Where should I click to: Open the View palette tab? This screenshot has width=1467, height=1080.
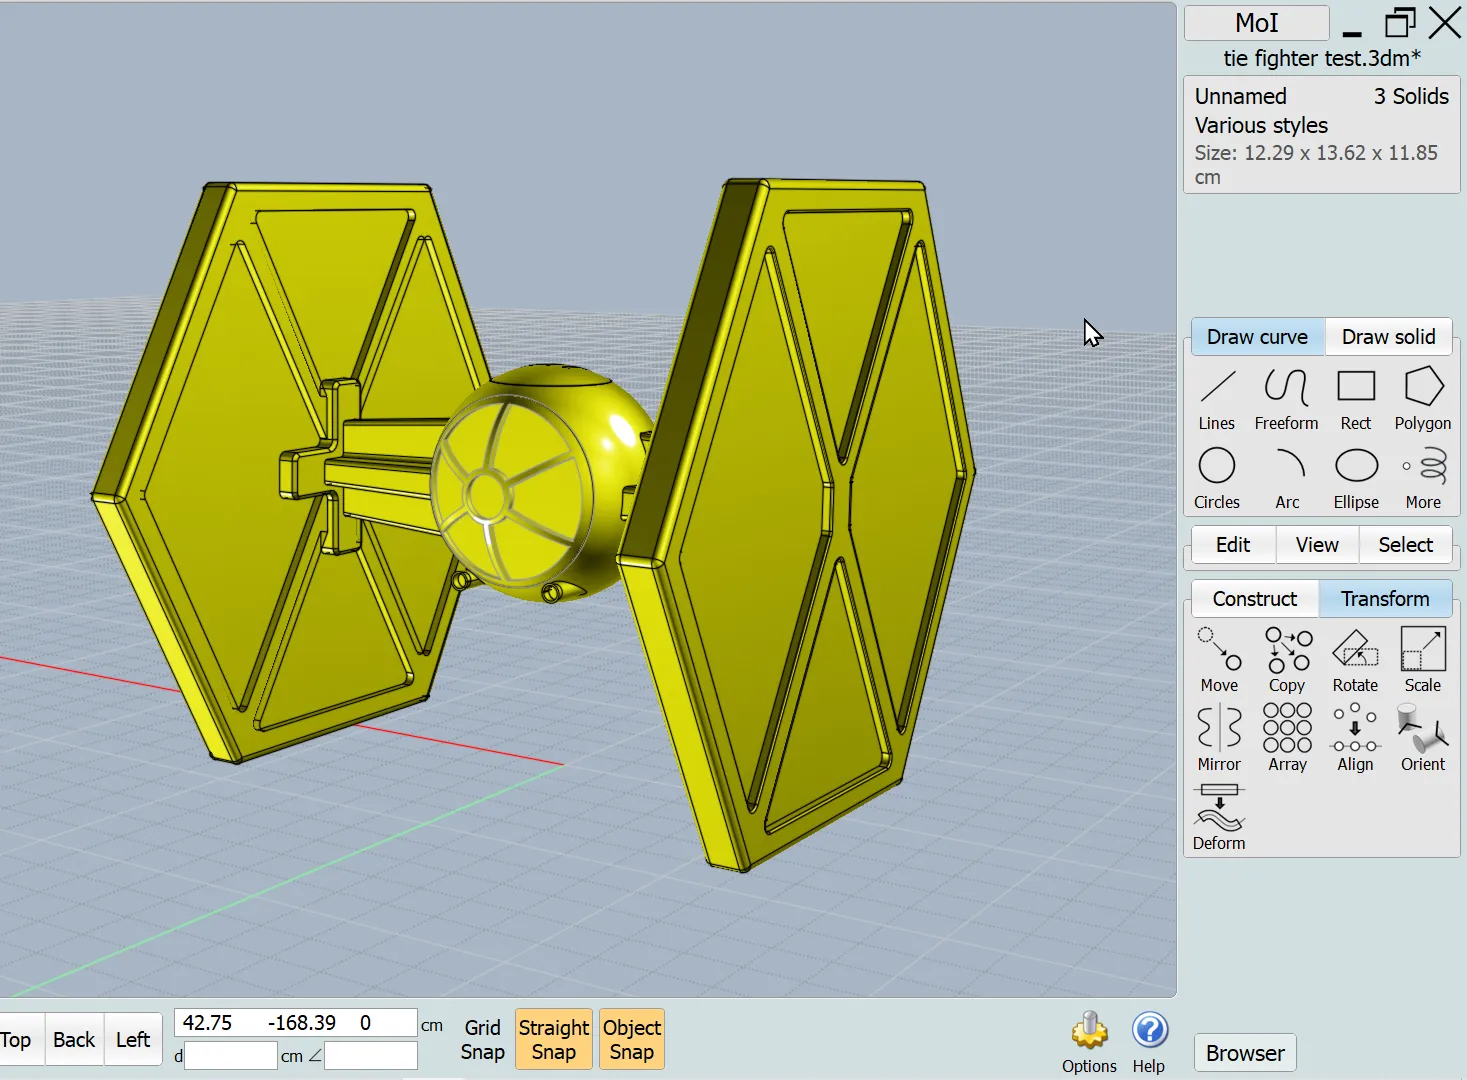pyautogui.click(x=1317, y=545)
